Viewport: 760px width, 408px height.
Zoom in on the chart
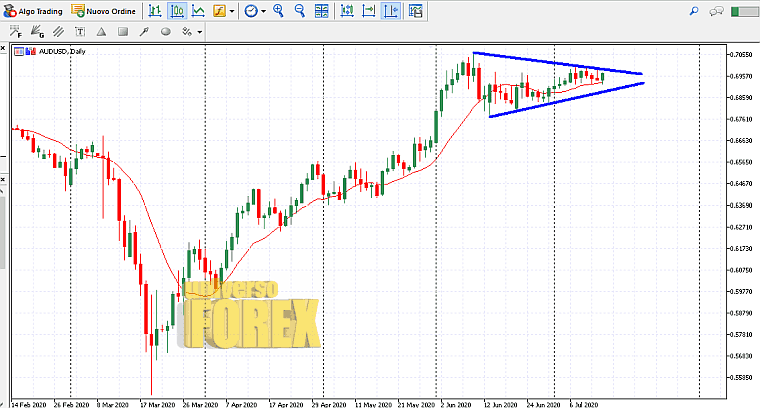pyautogui.click(x=278, y=11)
